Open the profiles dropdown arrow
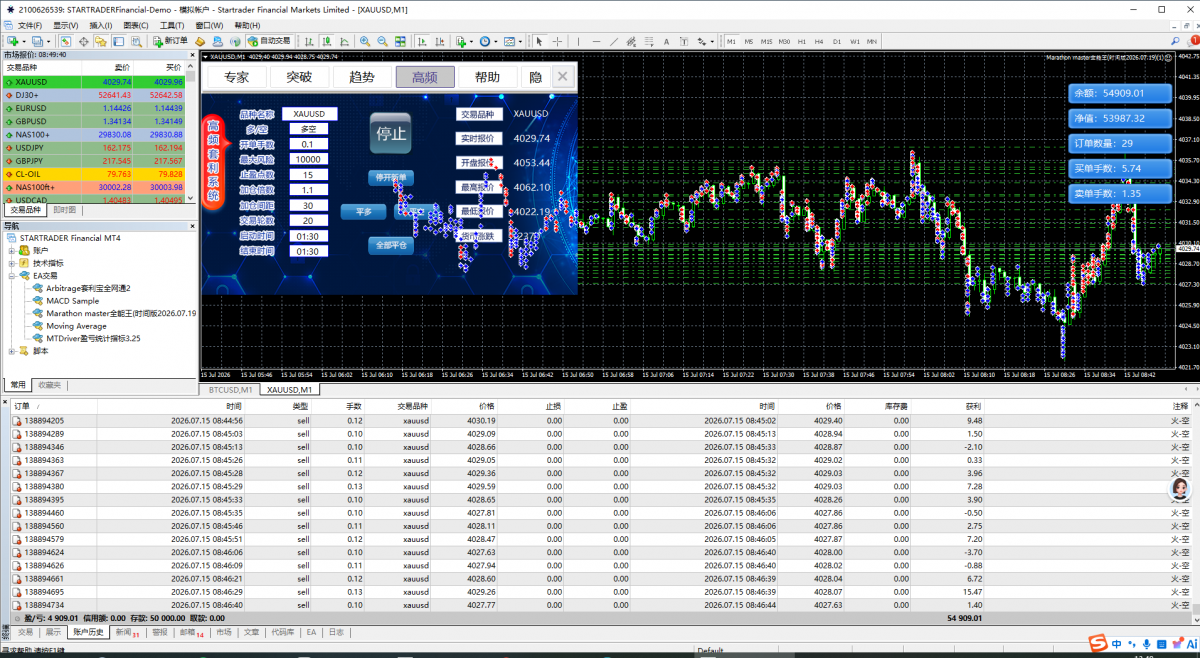Image resolution: width=1200 pixels, height=658 pixels. pos(49,41)
